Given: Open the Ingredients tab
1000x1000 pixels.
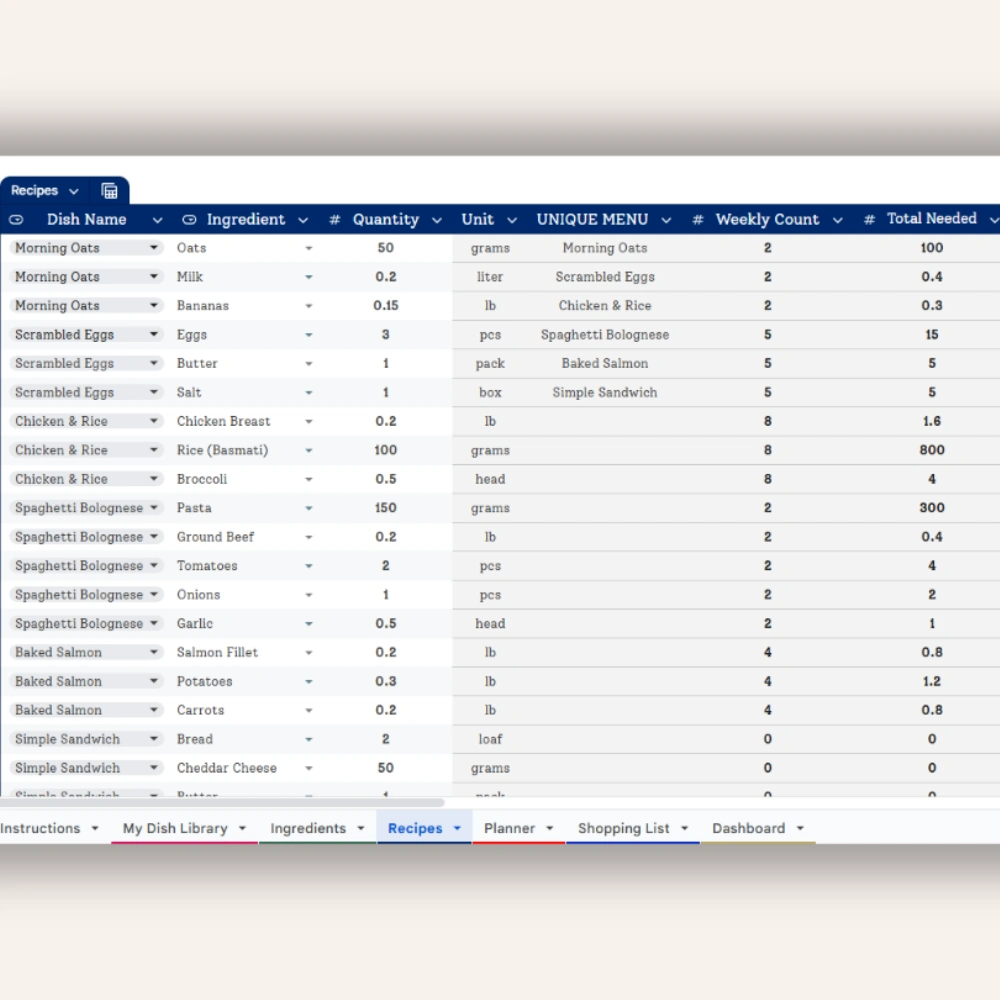Looking at the screenshot, I should click(x=309, y=828).
